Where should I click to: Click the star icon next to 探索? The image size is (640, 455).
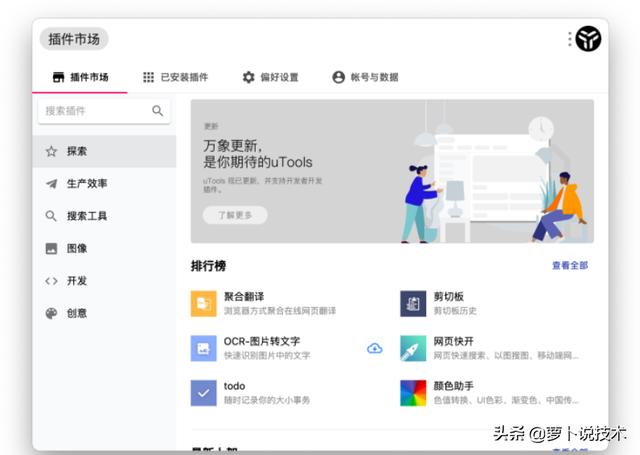coord(51,151)
